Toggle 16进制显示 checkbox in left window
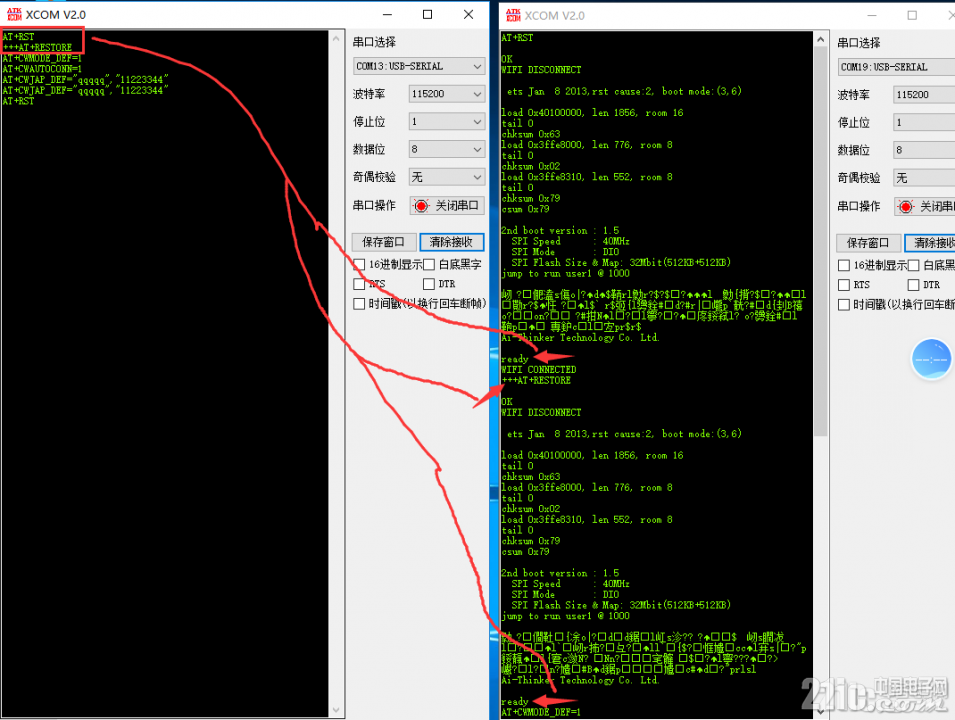Image resolution: width=955 pixels, height=720 pixels. tap(359, 264)
